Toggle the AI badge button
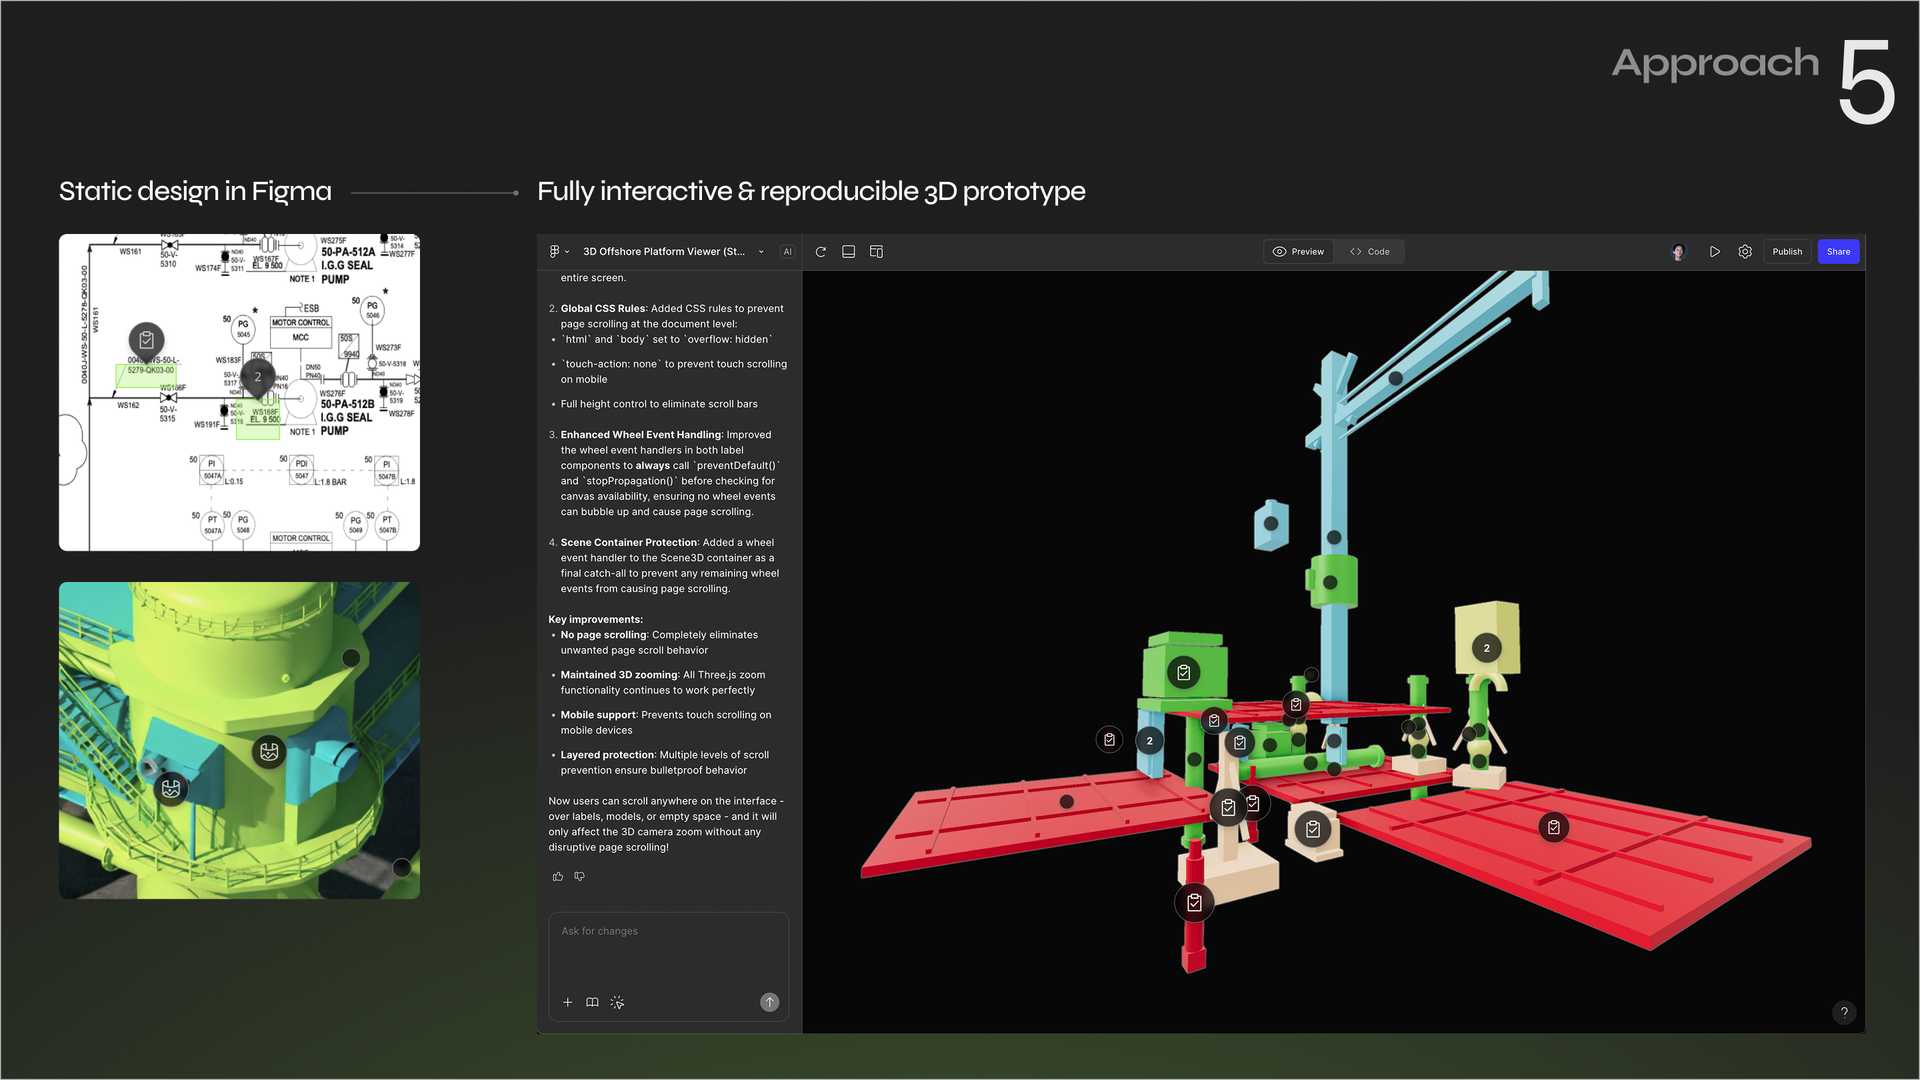This screenshot has width=1920, height=1080. [x=788, y=252]
